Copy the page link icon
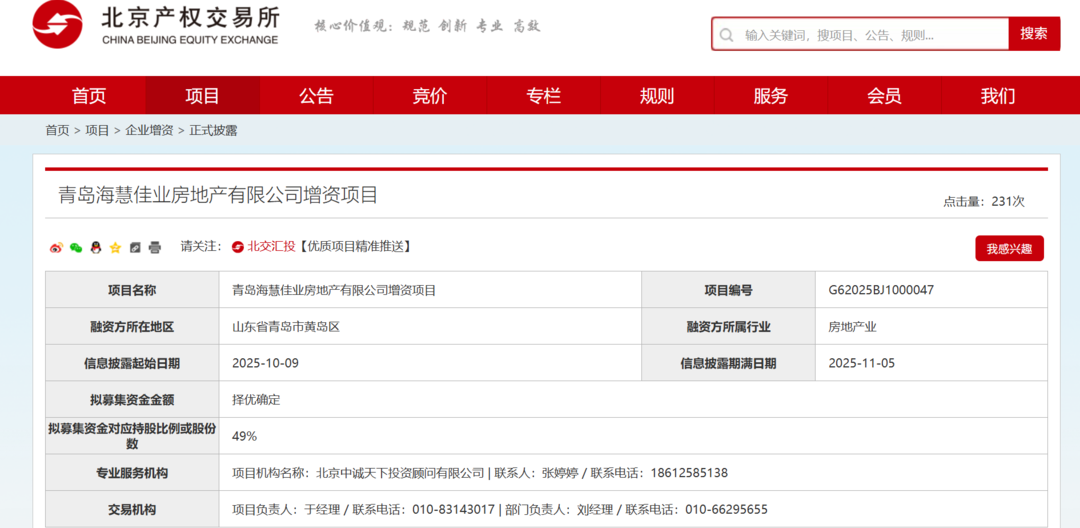Image resolution: width=1080 pixels, height=528 pixels. (x=135, y=247)
